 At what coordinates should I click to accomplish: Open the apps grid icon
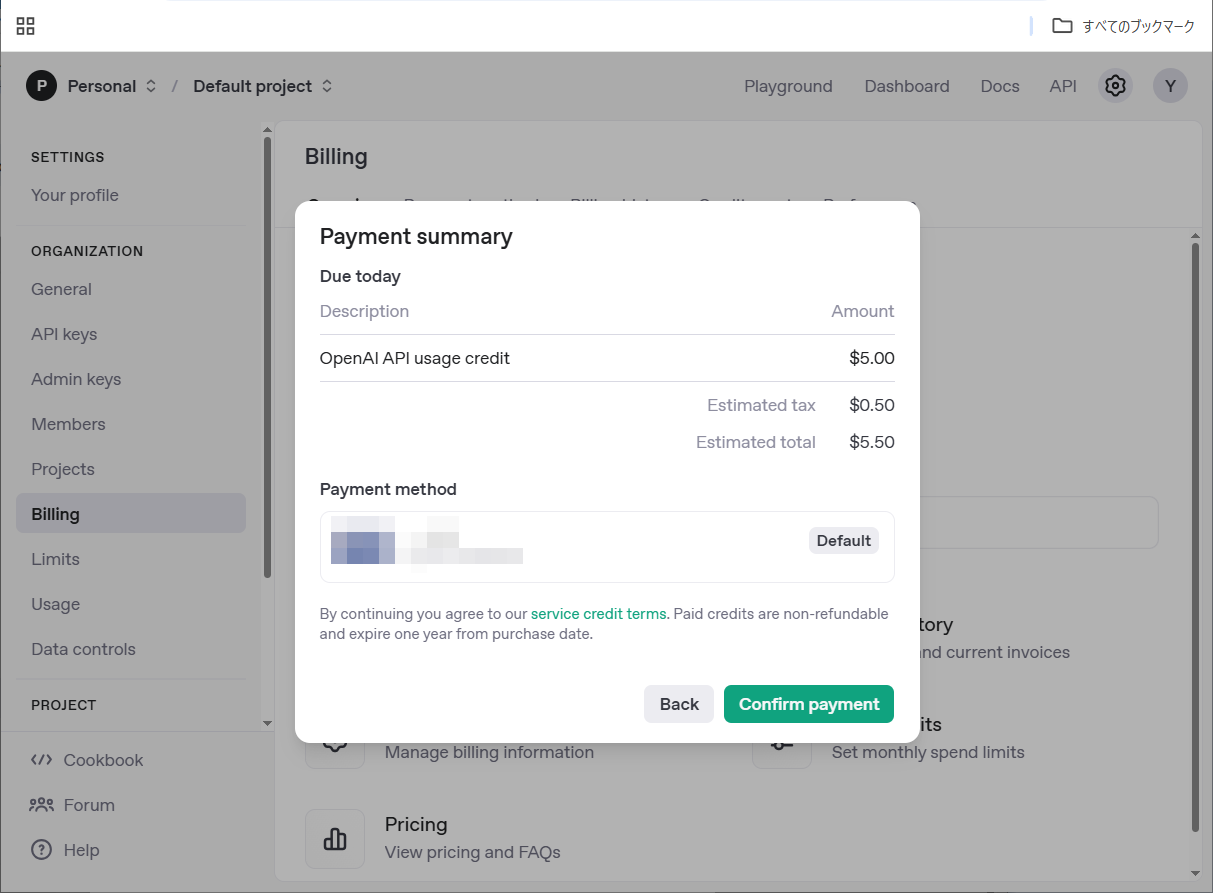(x=26, y=26)
